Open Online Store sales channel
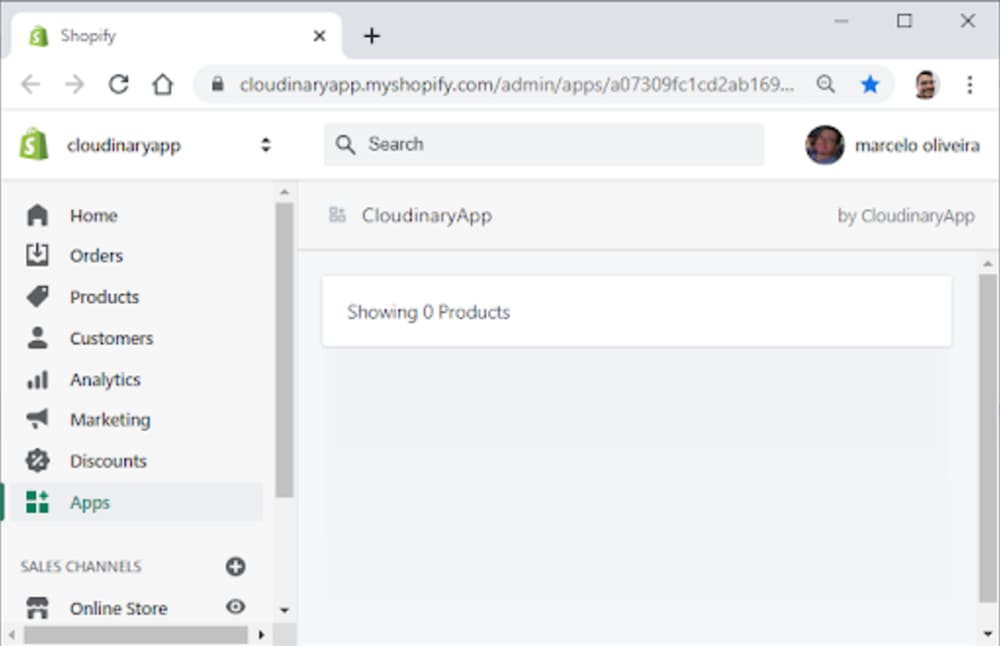The image size is (1000, 646). (119, 608)
